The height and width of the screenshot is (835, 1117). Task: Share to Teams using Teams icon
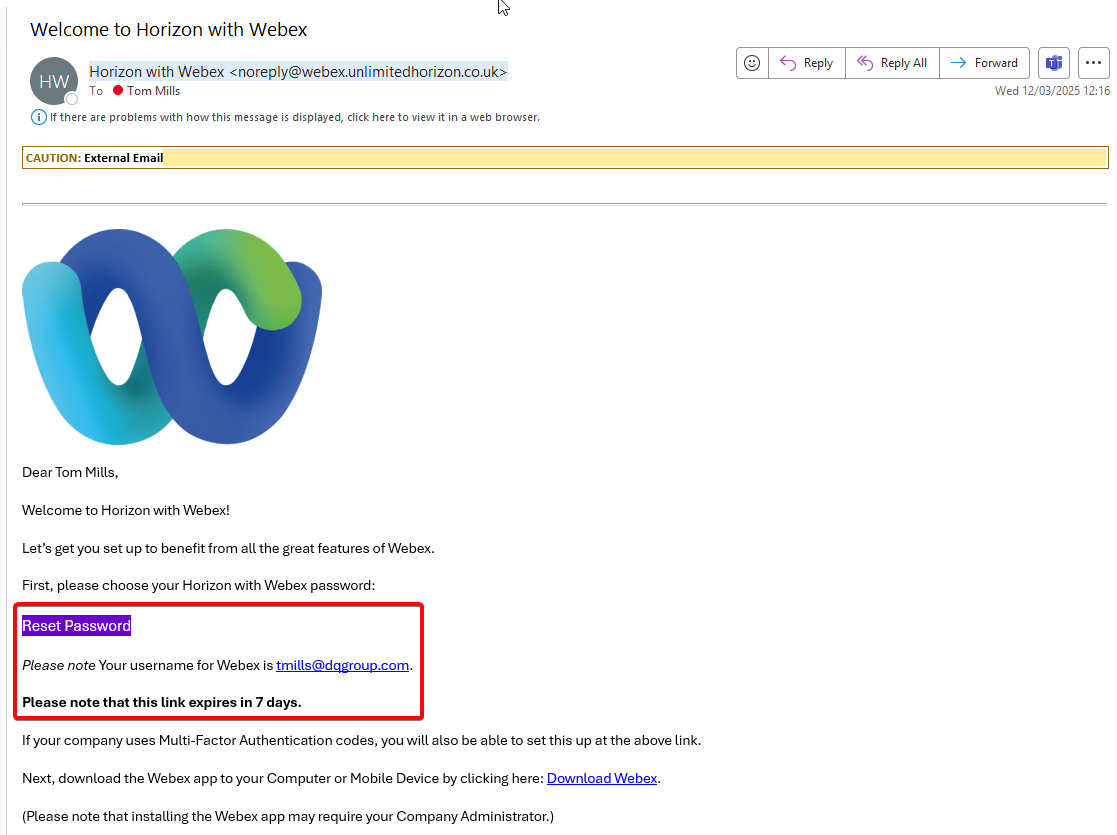coord(1054,63)
